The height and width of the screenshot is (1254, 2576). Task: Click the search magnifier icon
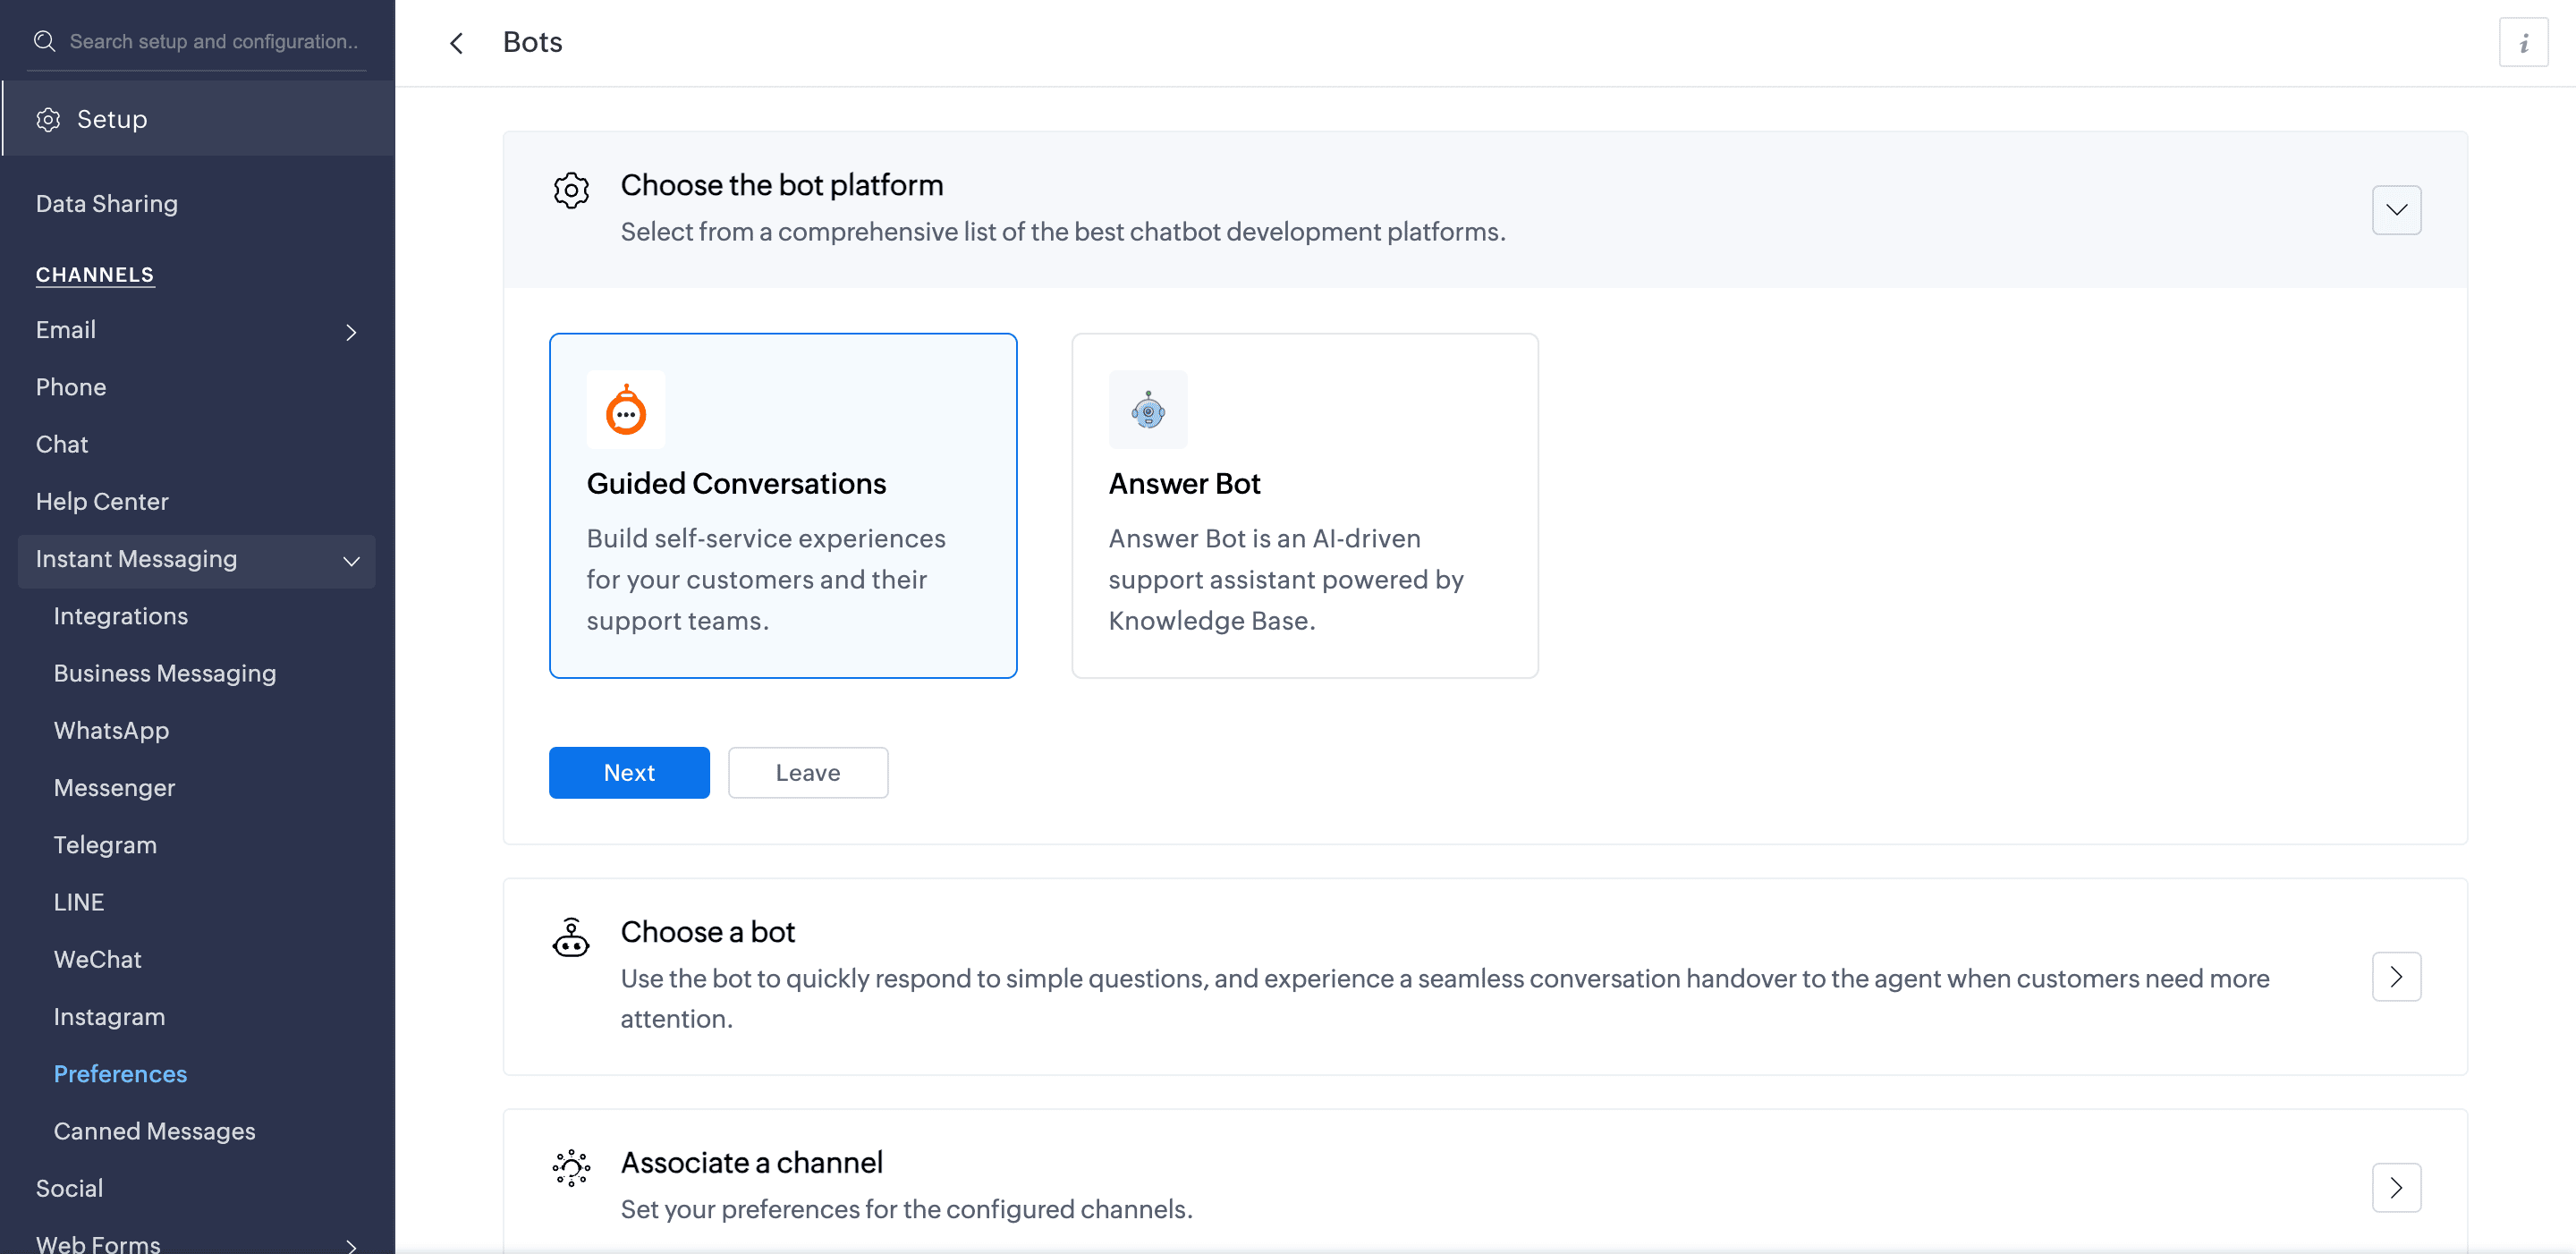[44, 41]
